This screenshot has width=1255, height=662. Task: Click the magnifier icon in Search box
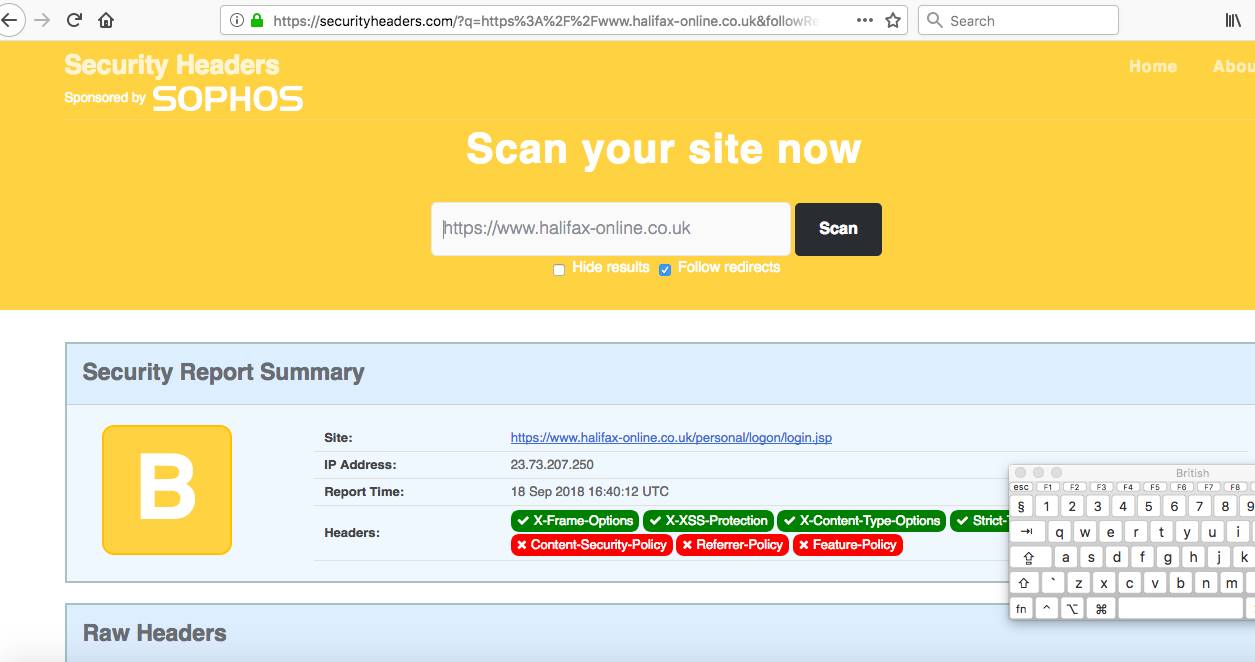click(x=935, y=20)
